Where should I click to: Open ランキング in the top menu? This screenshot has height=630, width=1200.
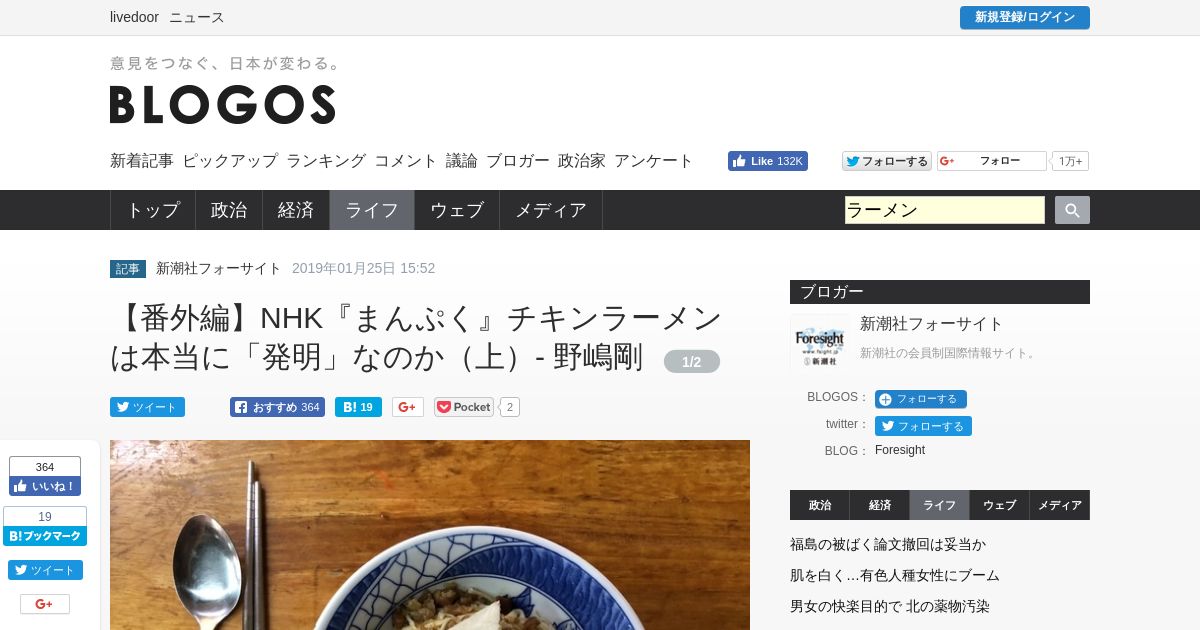pyautogui.click(x=326, y=160)
